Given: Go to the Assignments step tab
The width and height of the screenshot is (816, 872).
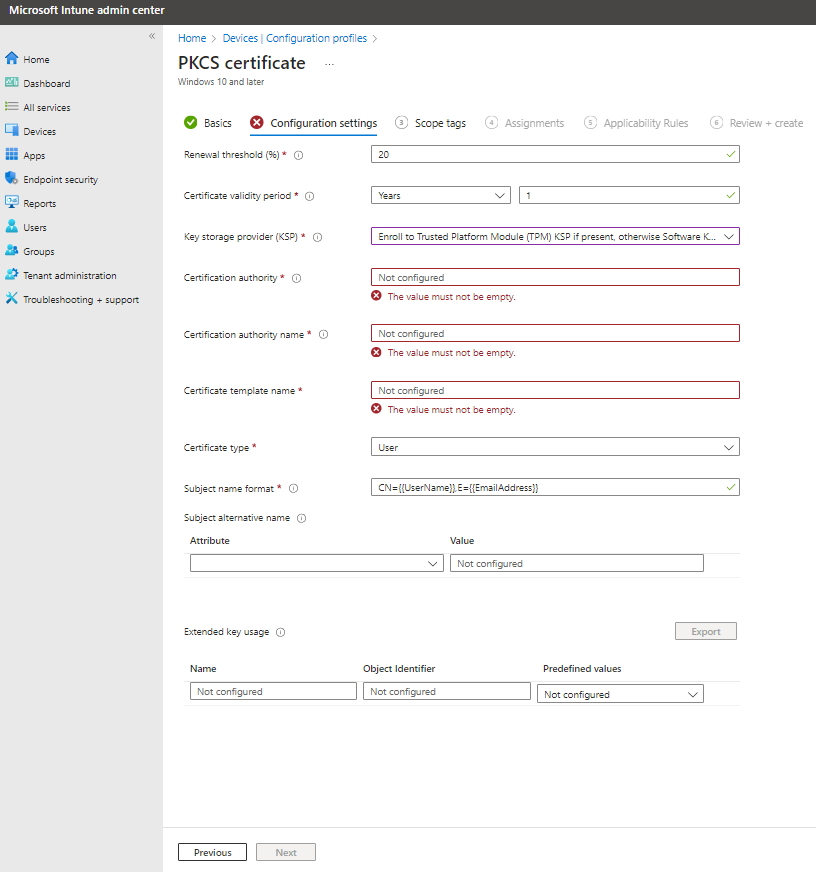Looking at the screenshot, I should [x=525, y=123].
